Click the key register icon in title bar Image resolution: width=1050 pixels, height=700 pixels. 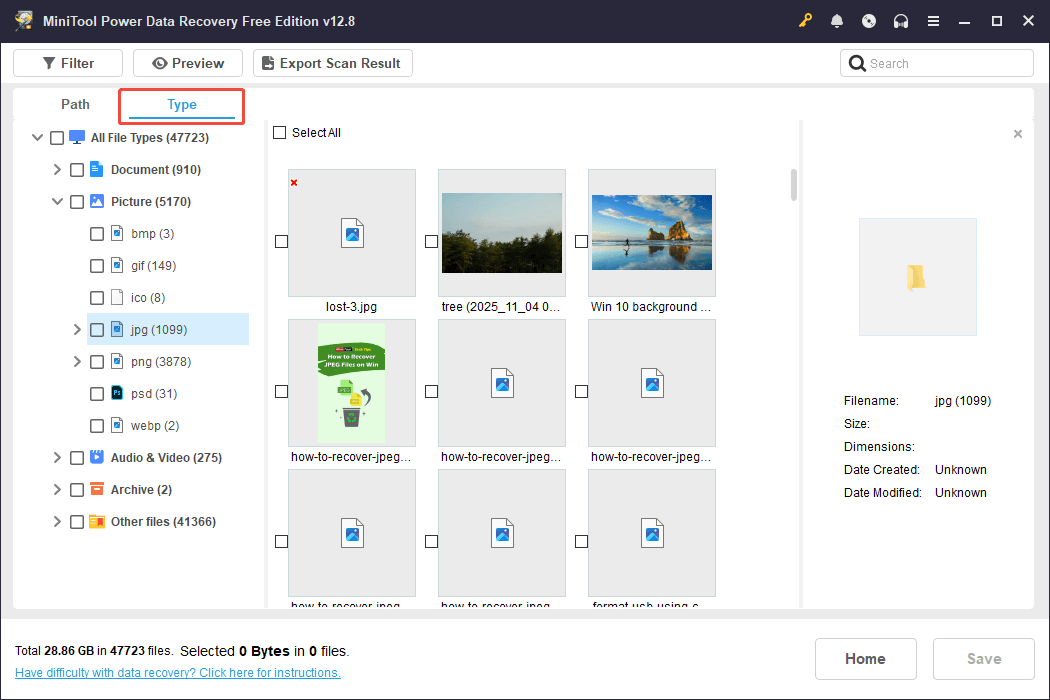(806, 21)
